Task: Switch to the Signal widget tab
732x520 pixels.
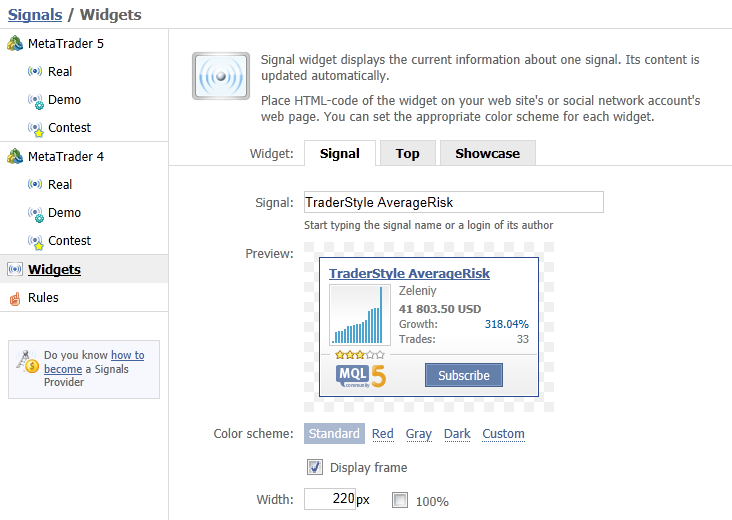Action: pyautogui.click(x=340, y=153)
